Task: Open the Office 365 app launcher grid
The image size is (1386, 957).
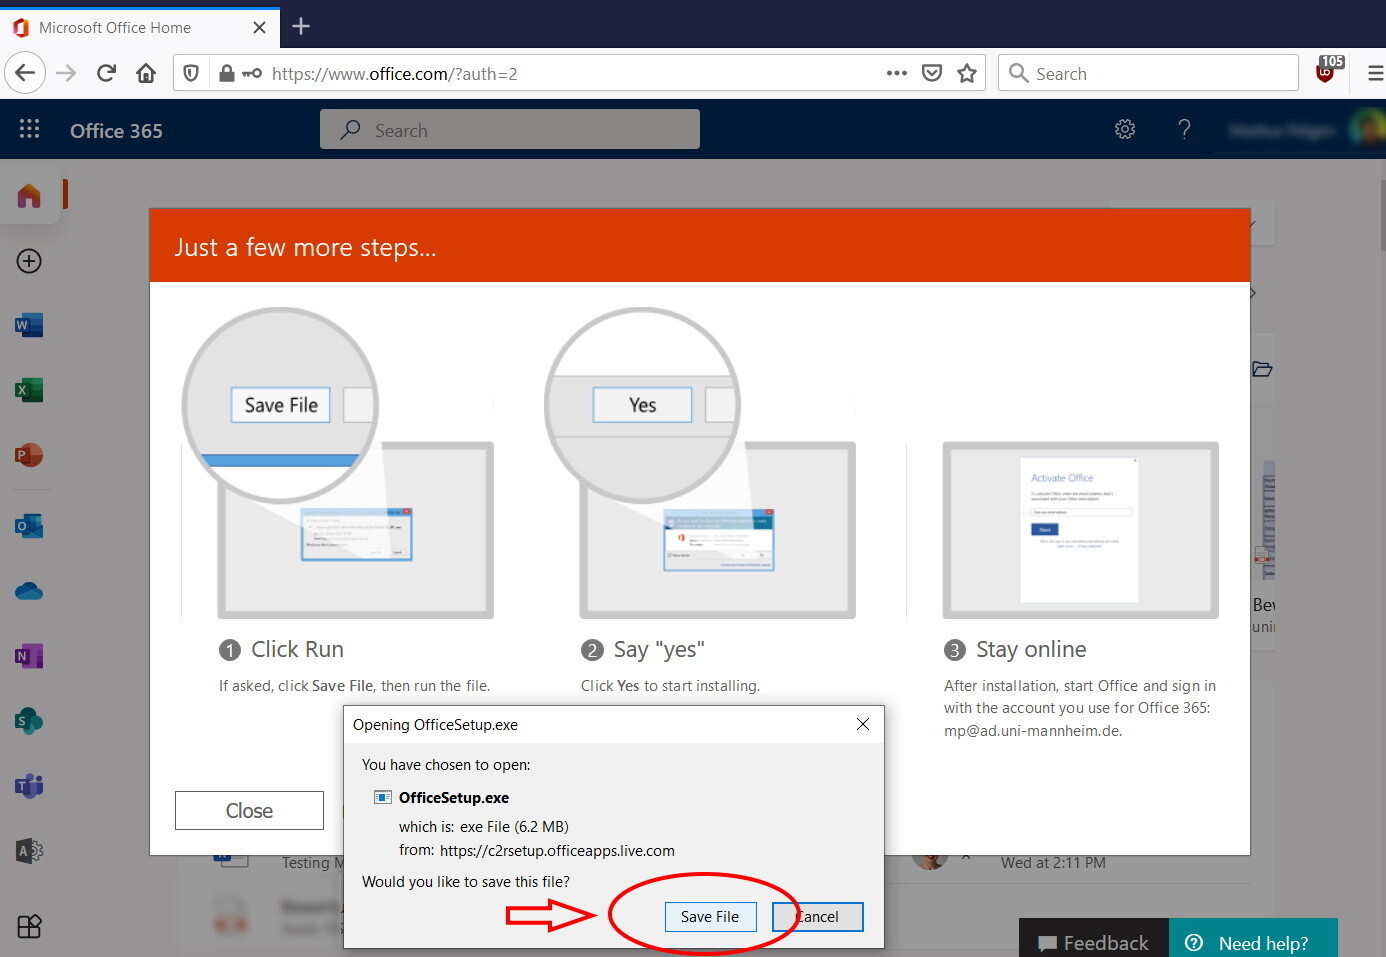Action: pos(29,129)
